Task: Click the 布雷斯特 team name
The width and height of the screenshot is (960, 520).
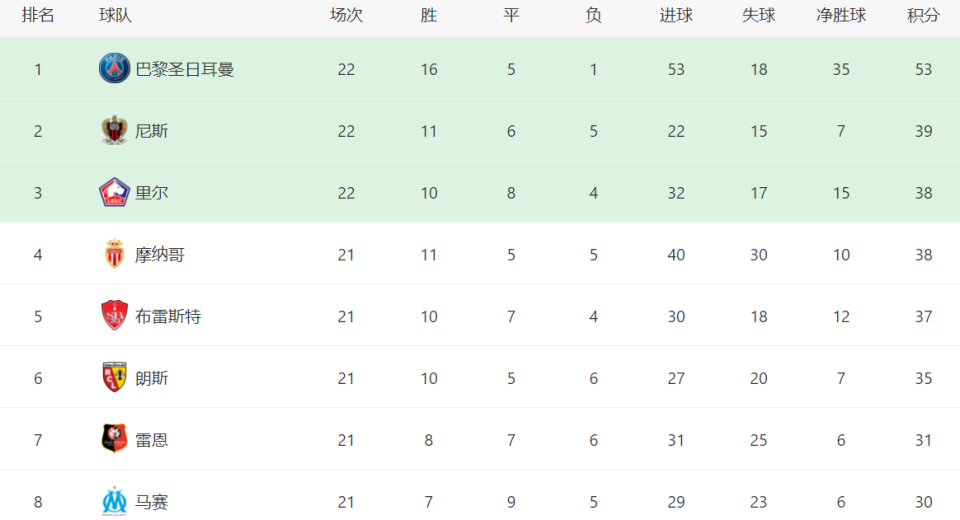Action: pos(168,317)
